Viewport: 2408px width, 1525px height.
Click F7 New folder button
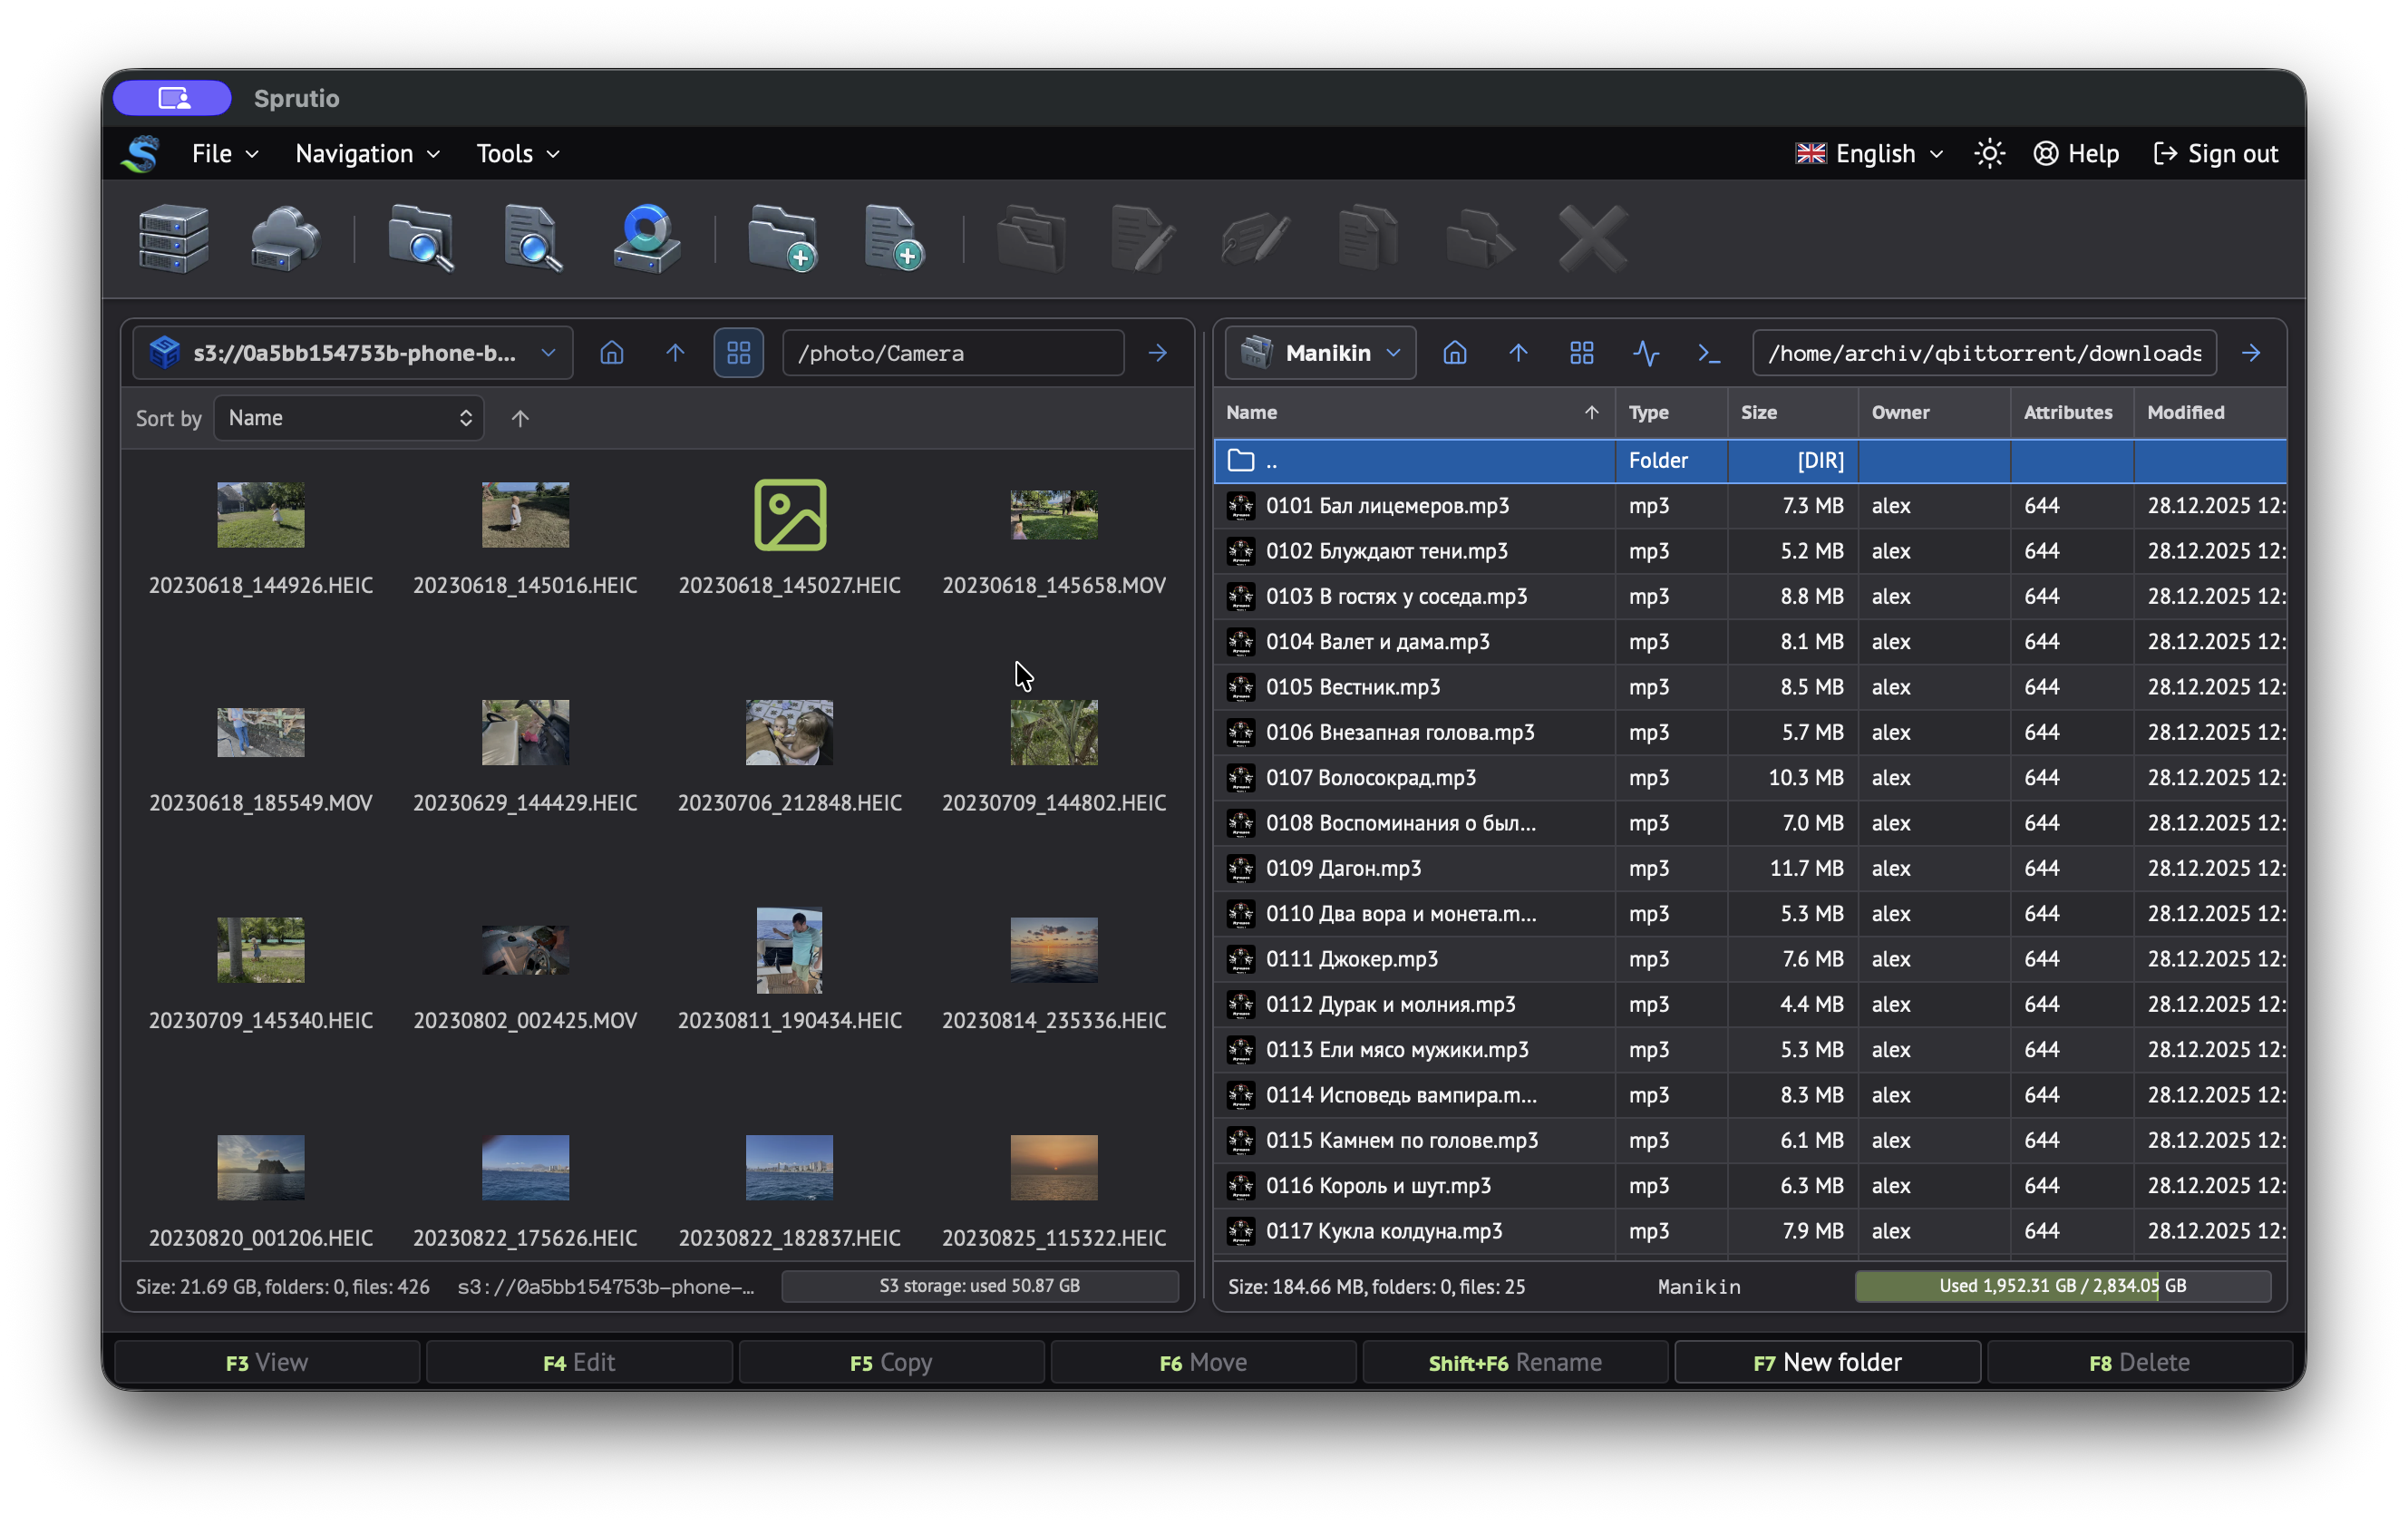pos(1827,1362)
